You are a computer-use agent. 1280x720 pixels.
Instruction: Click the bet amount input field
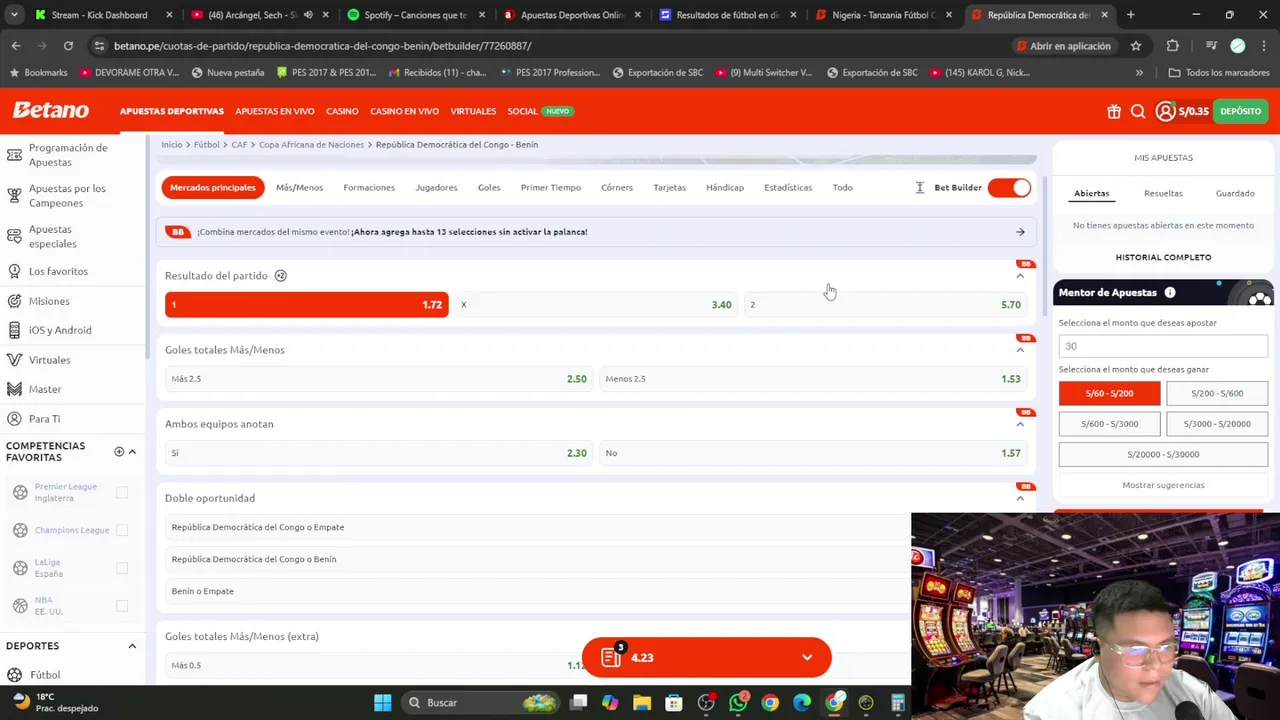(x=1163, y=346)
